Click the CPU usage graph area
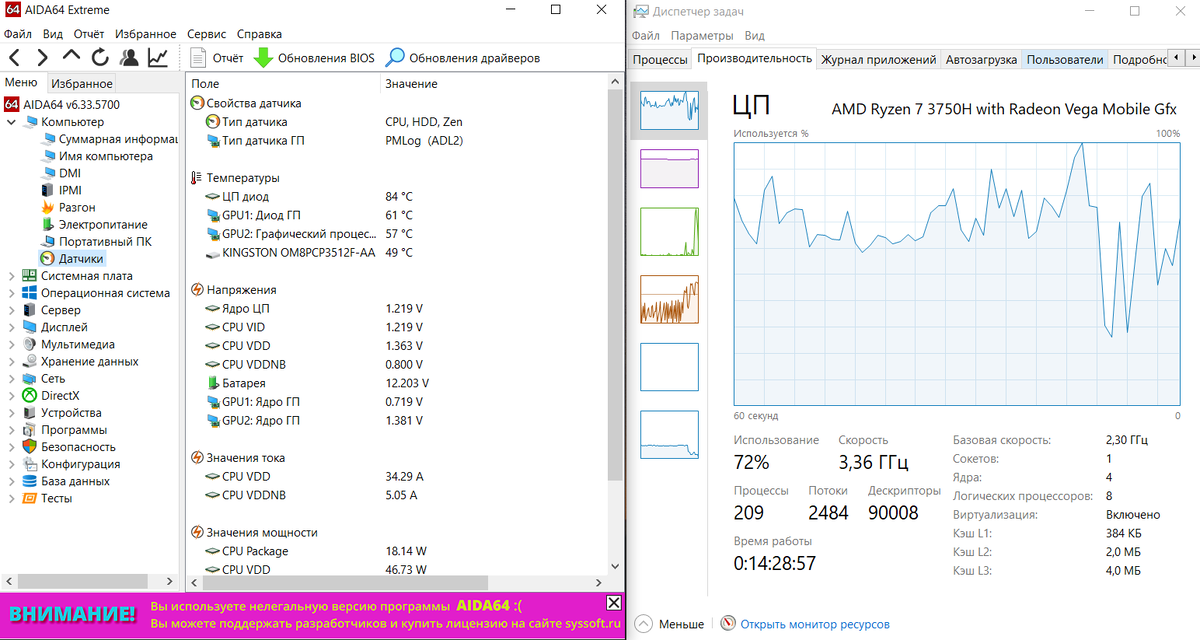 pyautogui.click(x=957, y=273)
